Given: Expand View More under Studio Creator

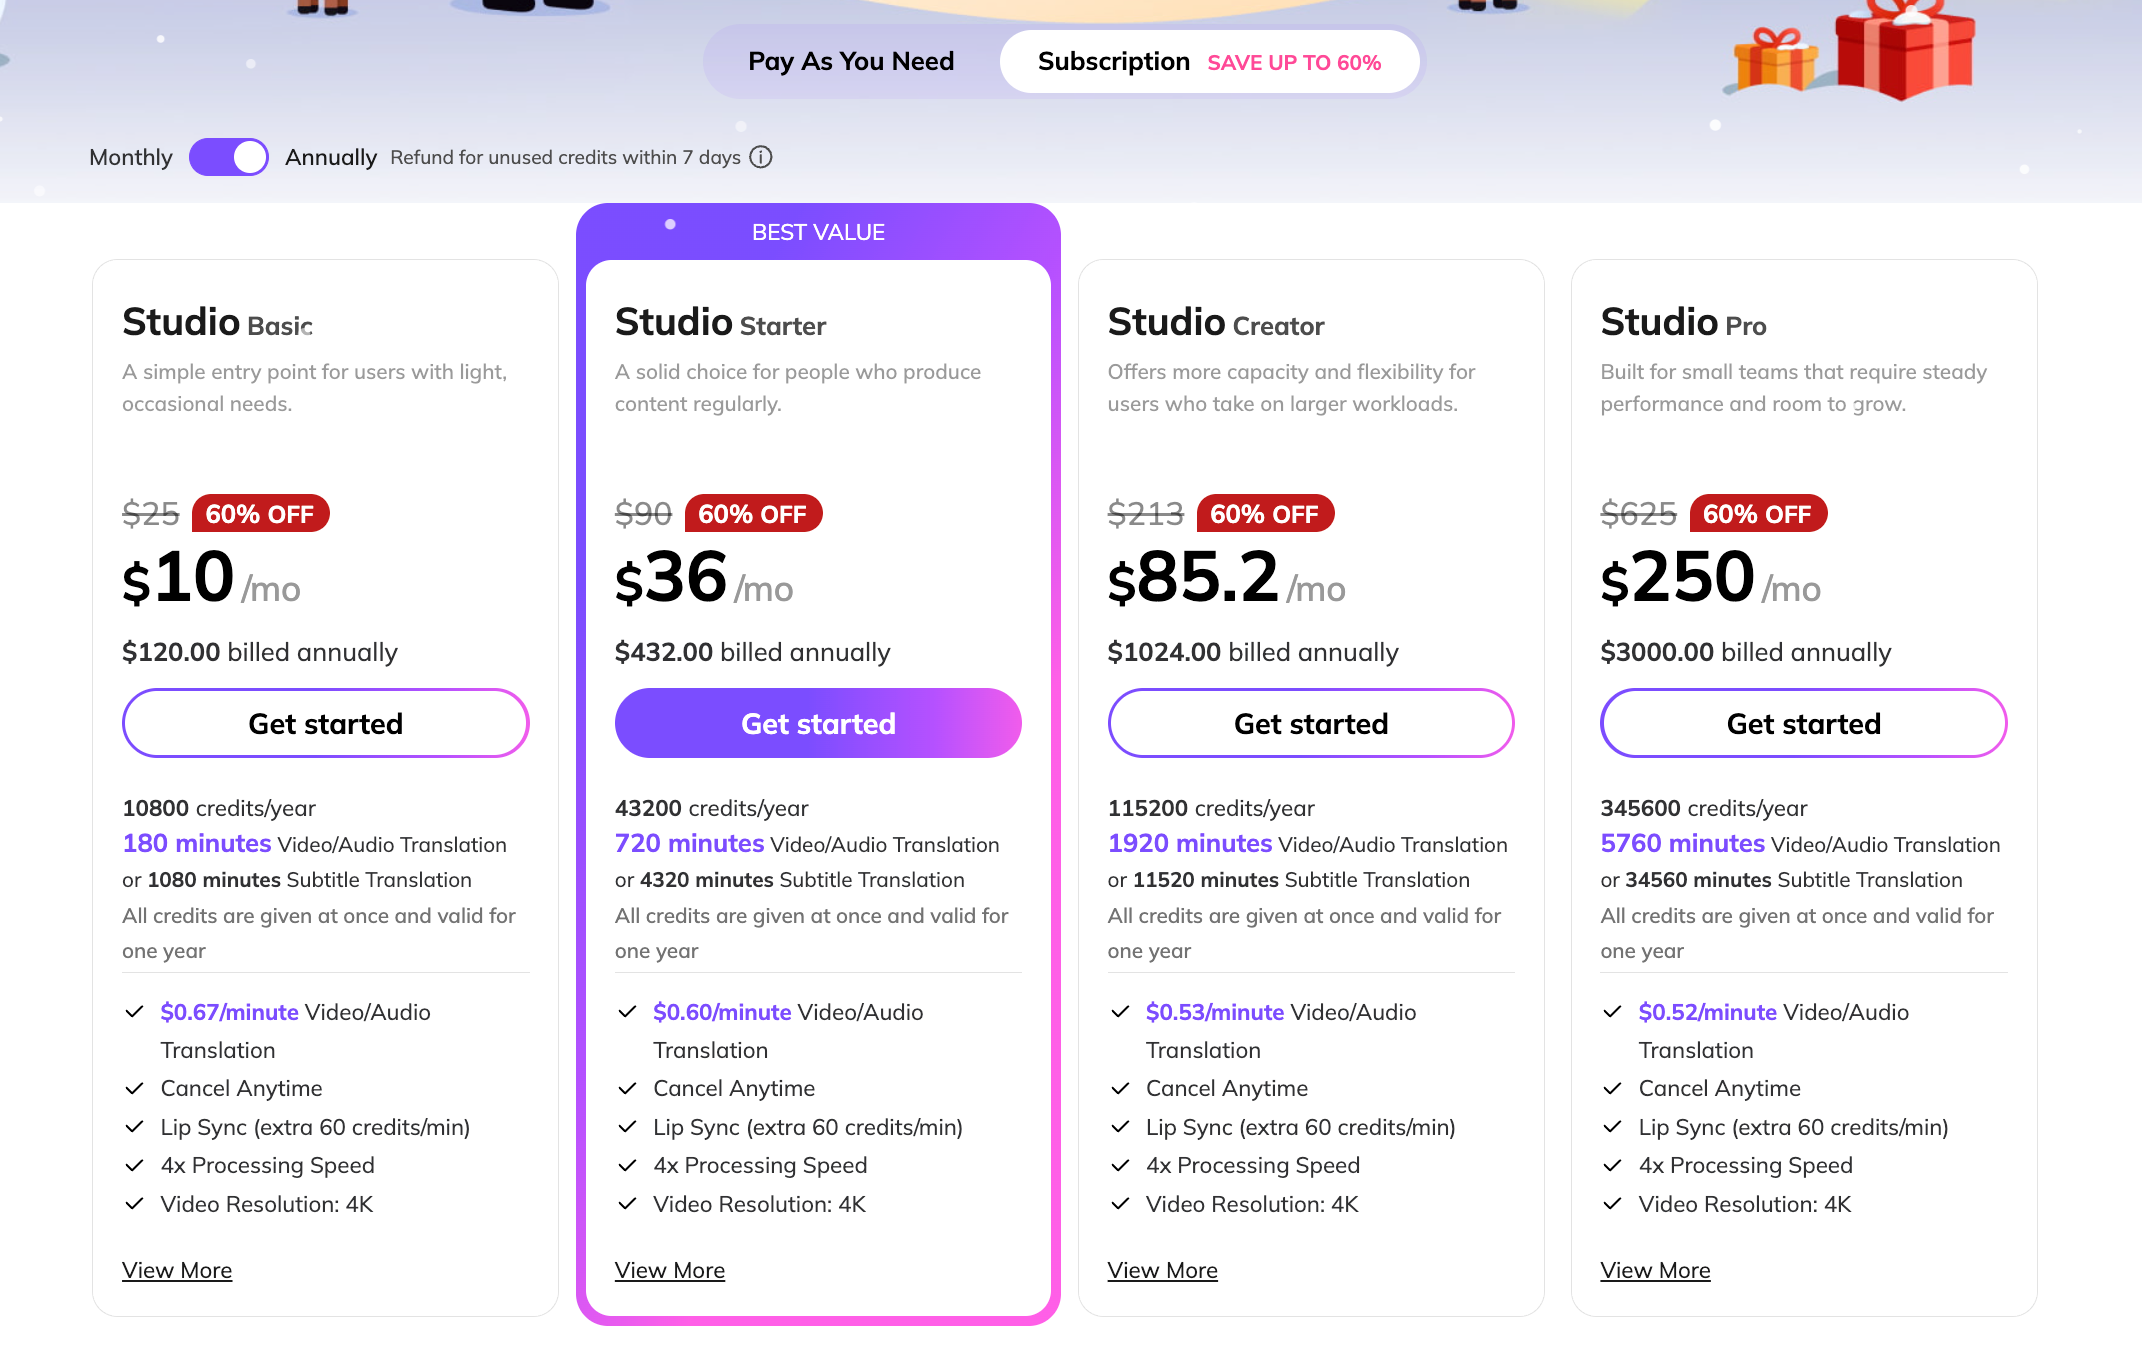Looking at the screenshot, I should click(x=1162, y=1270).
